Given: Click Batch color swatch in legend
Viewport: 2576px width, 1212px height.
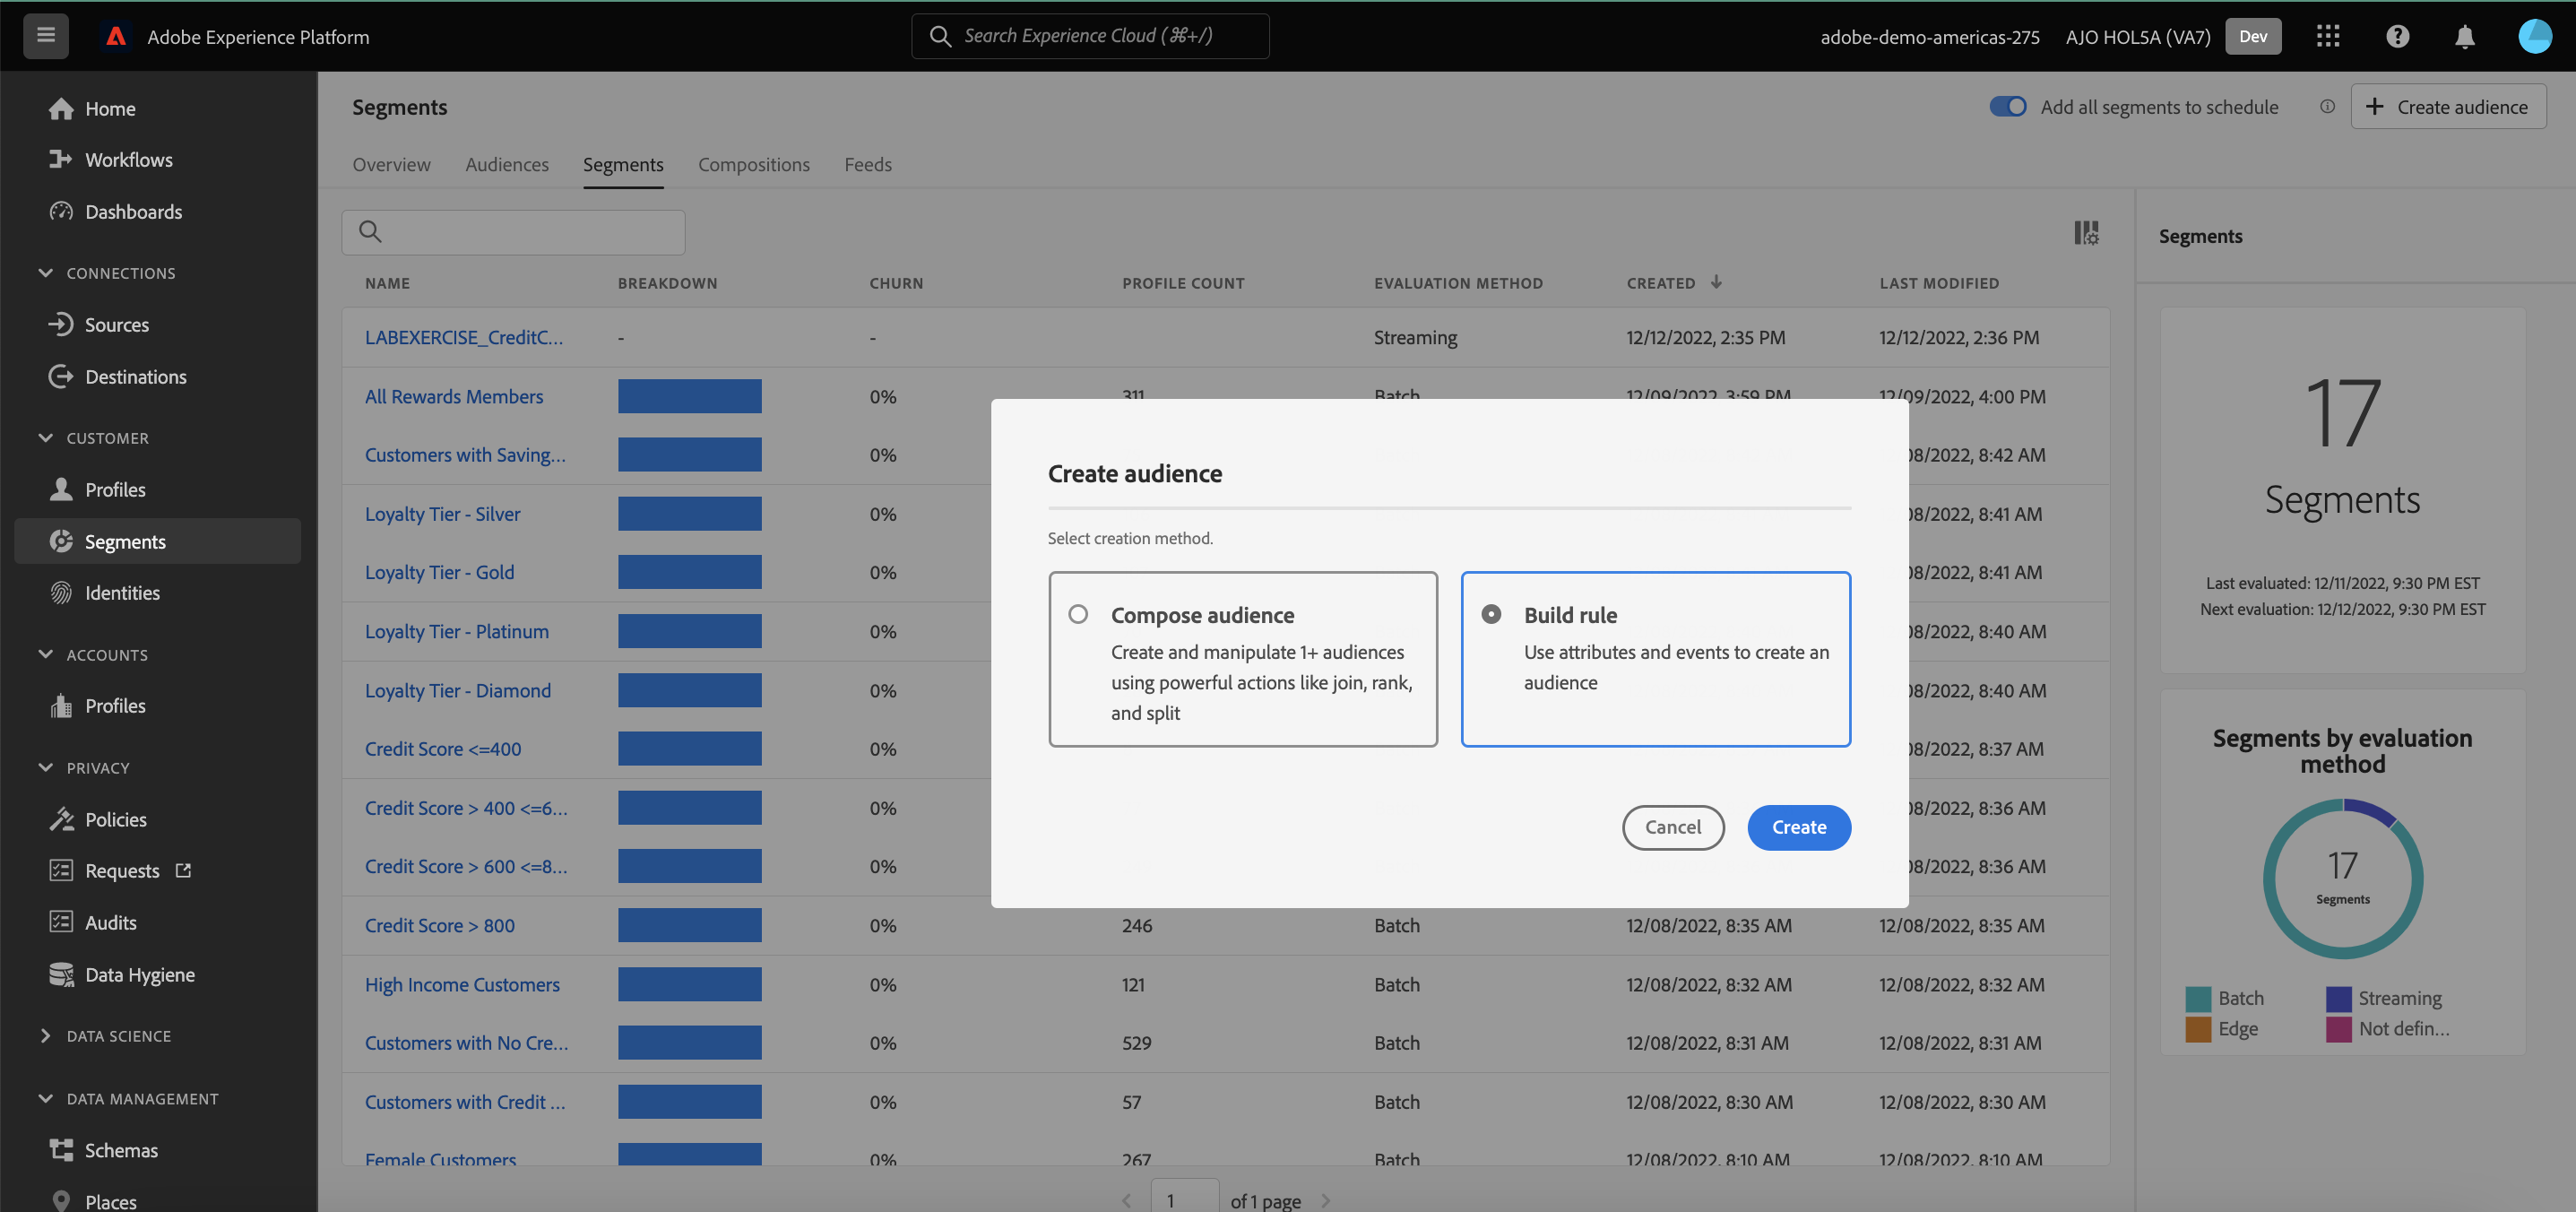Looking at the screenshot, I should tap(2197, 998).
